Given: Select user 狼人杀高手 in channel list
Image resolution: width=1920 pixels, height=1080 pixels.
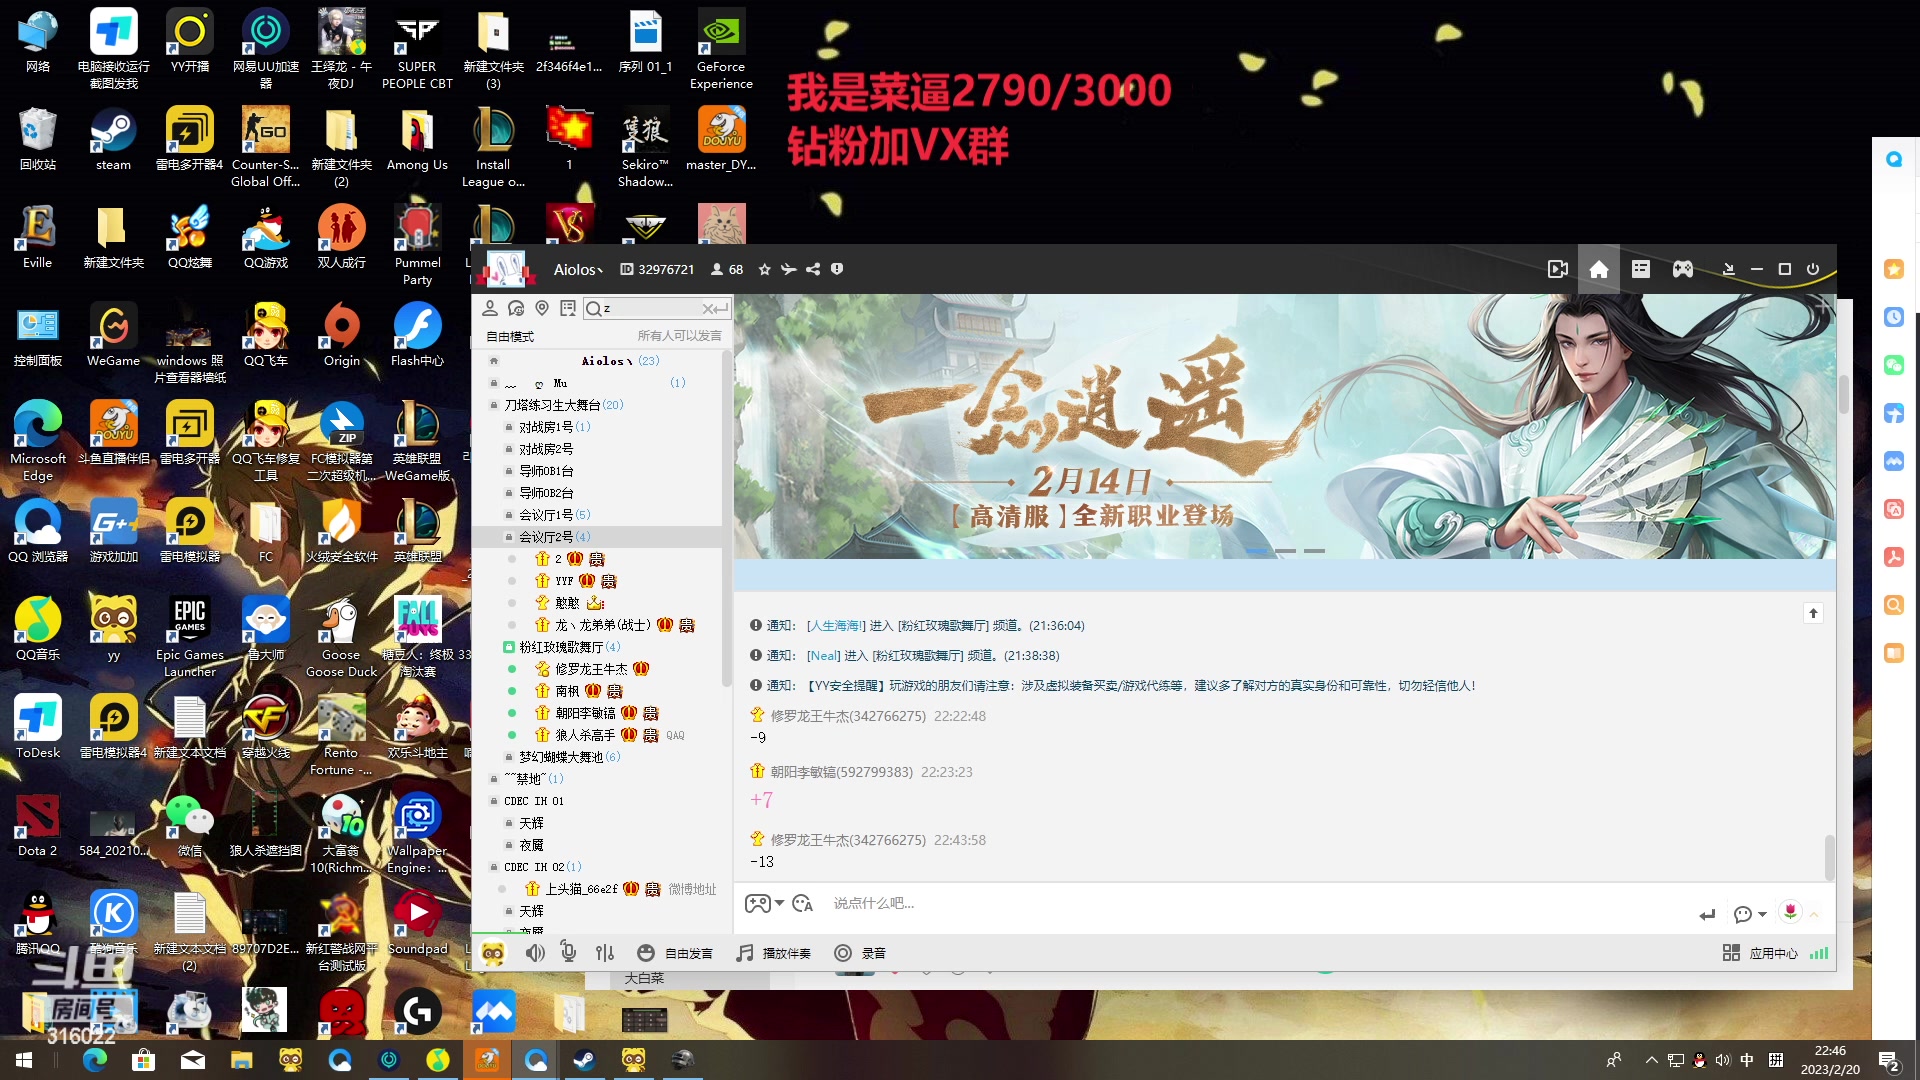Looking at the screenshot, I should (x=585, y=735).
